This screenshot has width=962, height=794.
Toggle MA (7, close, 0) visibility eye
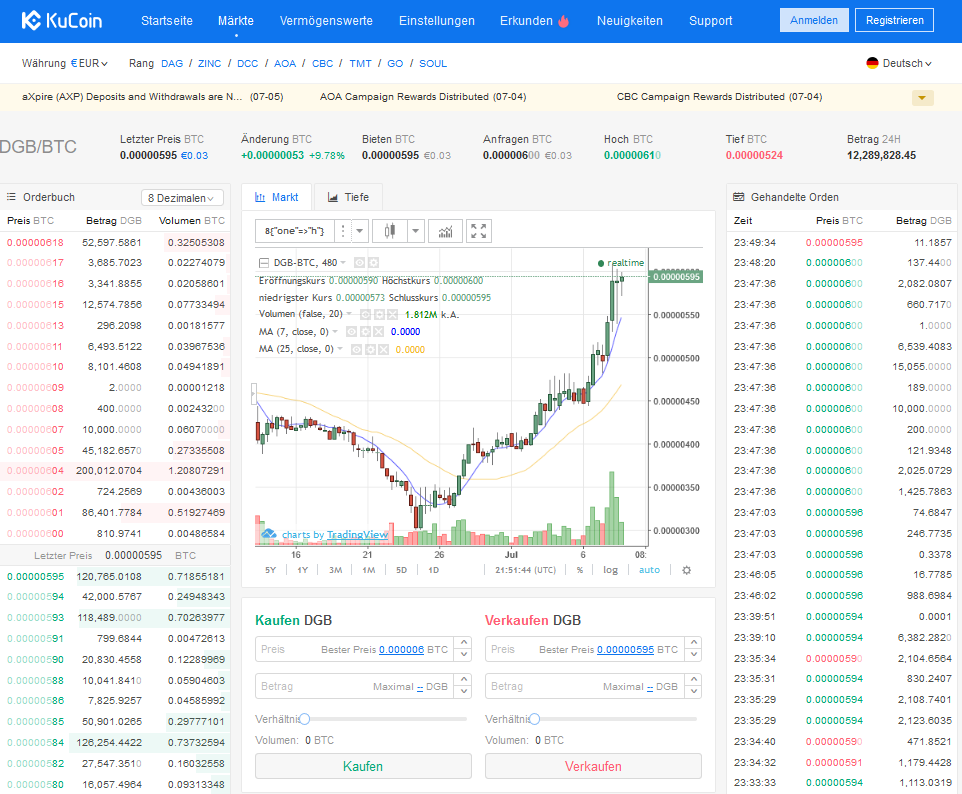tap(352, 332)
